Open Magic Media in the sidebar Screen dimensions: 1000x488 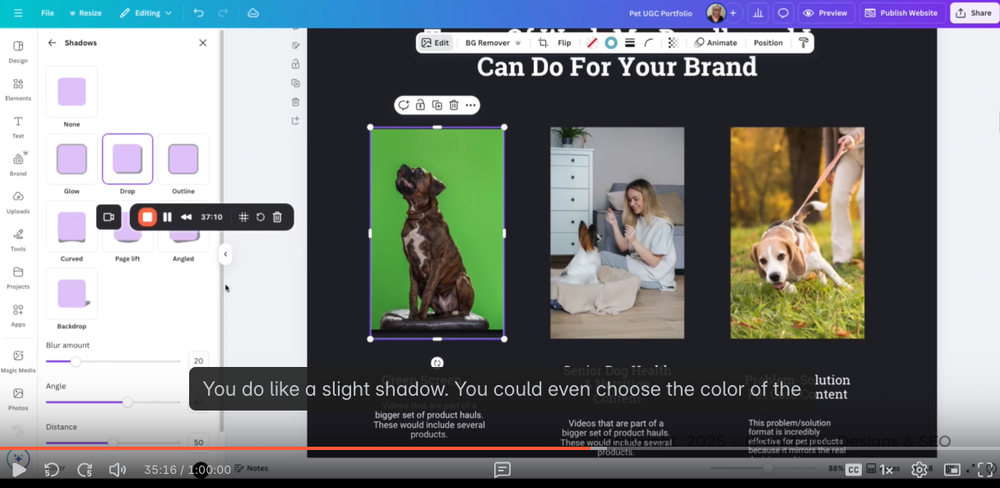pyautogui.click(x=18, y=360)
